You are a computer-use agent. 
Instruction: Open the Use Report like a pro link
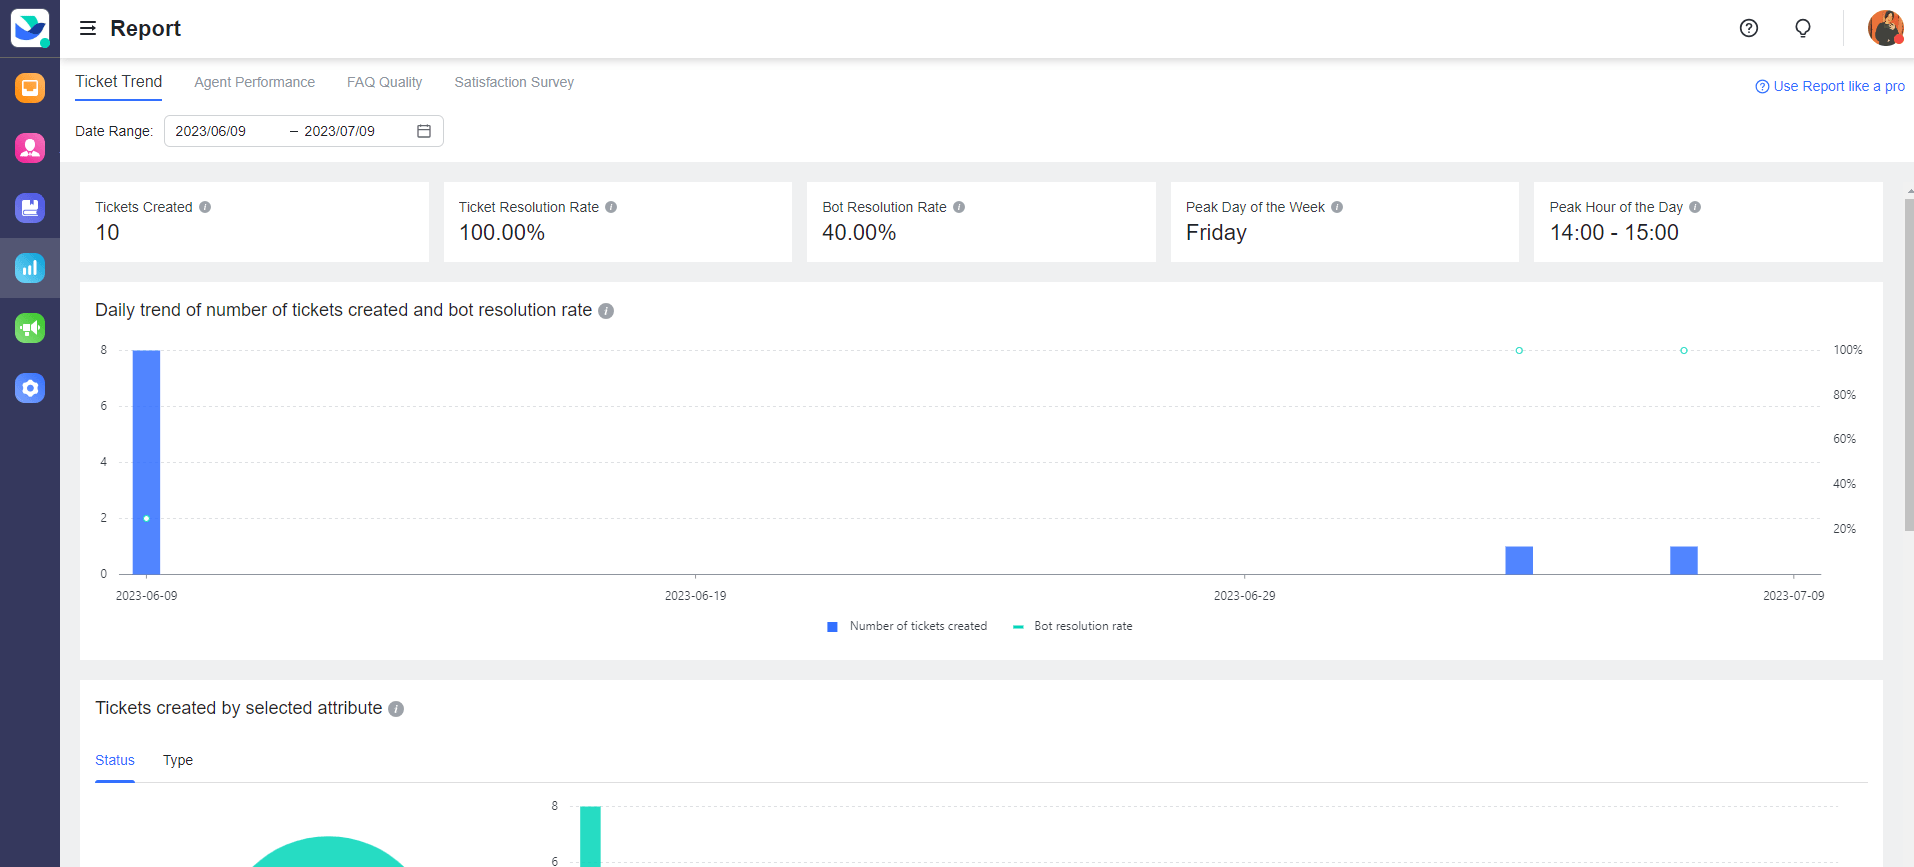[x=1830, y=86]
